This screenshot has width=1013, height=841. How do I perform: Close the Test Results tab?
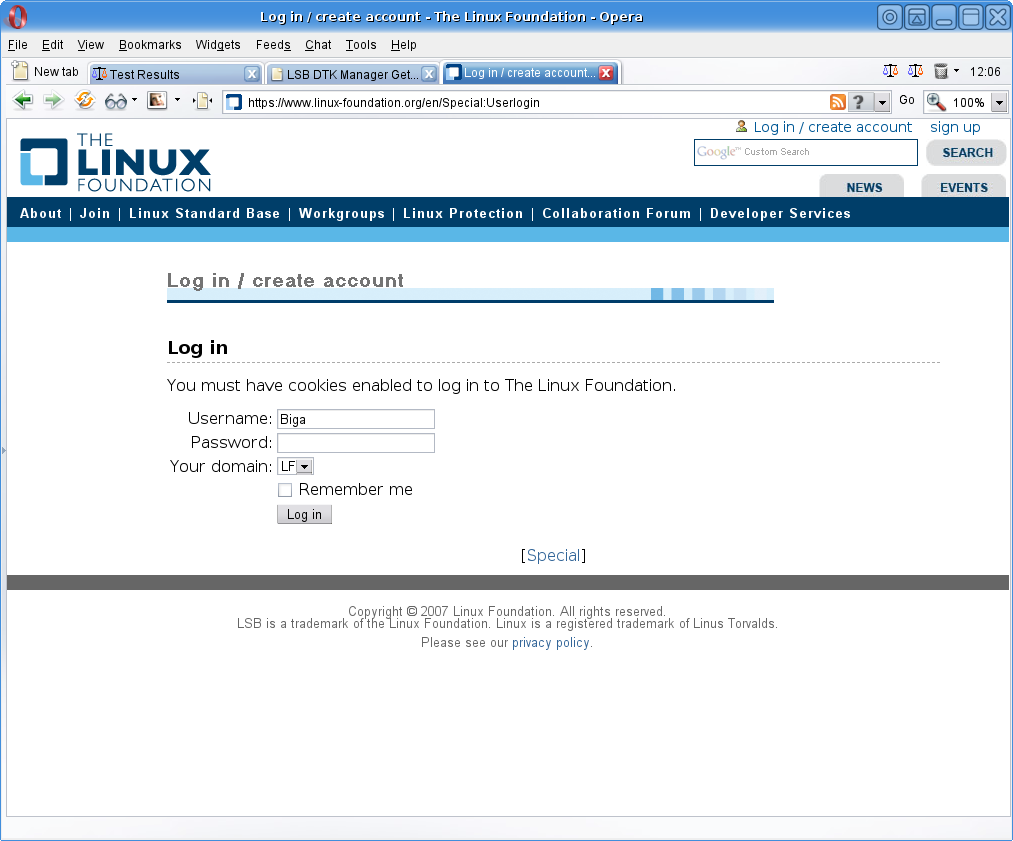252,74
